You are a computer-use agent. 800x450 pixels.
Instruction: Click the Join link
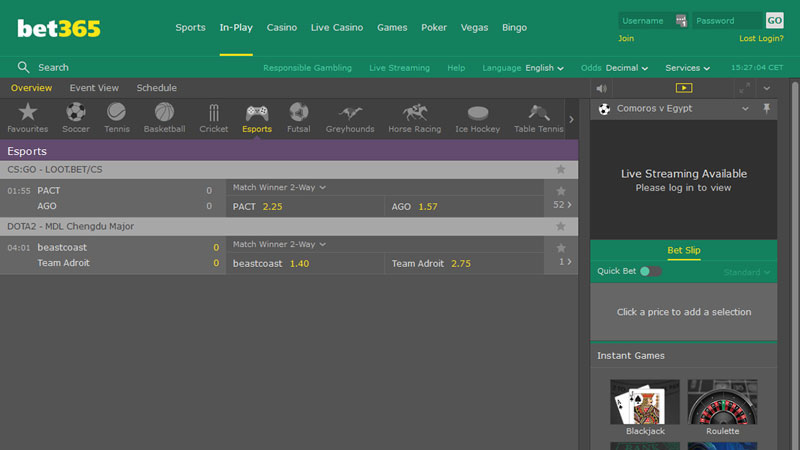[626, 38]
